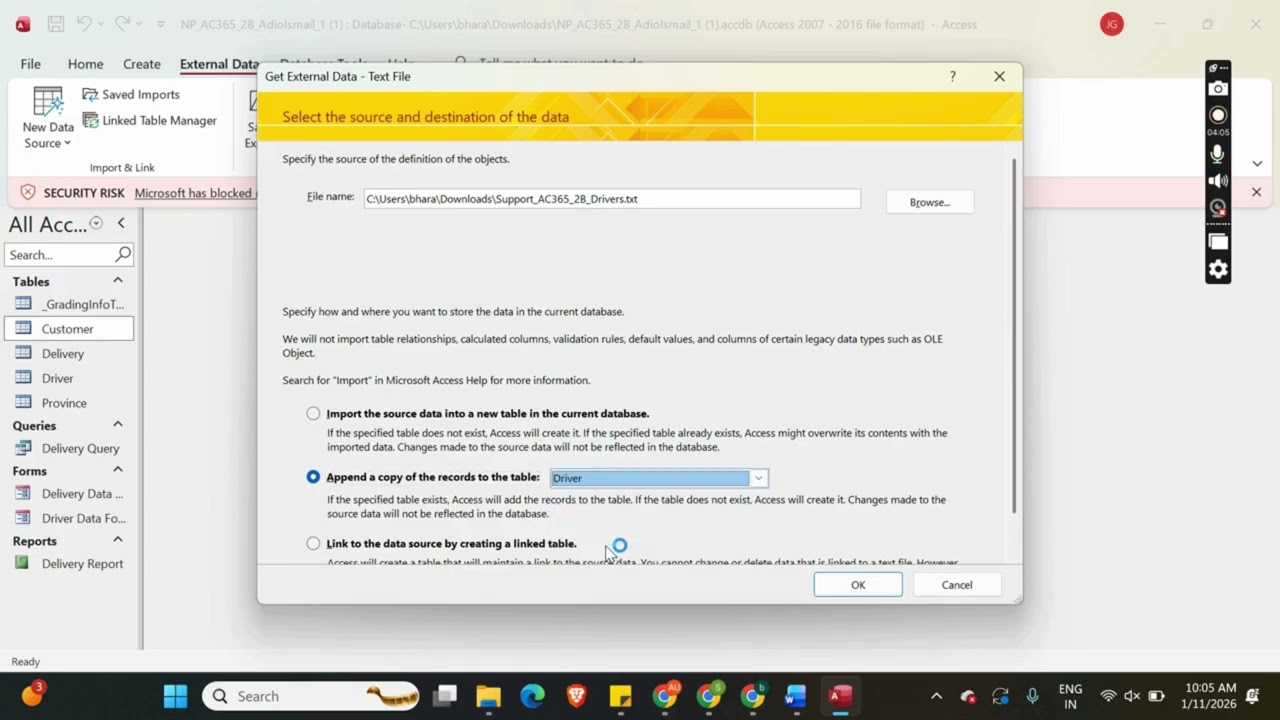Click the screenshot camera icon in recorder toolbar
This screenshot has height=720, width=1280.
[1217, 89]
